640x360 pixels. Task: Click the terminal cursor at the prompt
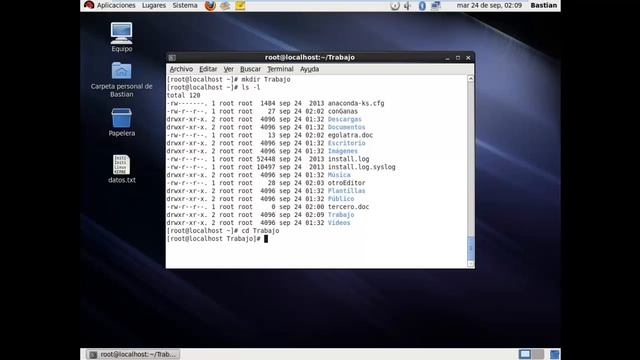click(266, 239)
